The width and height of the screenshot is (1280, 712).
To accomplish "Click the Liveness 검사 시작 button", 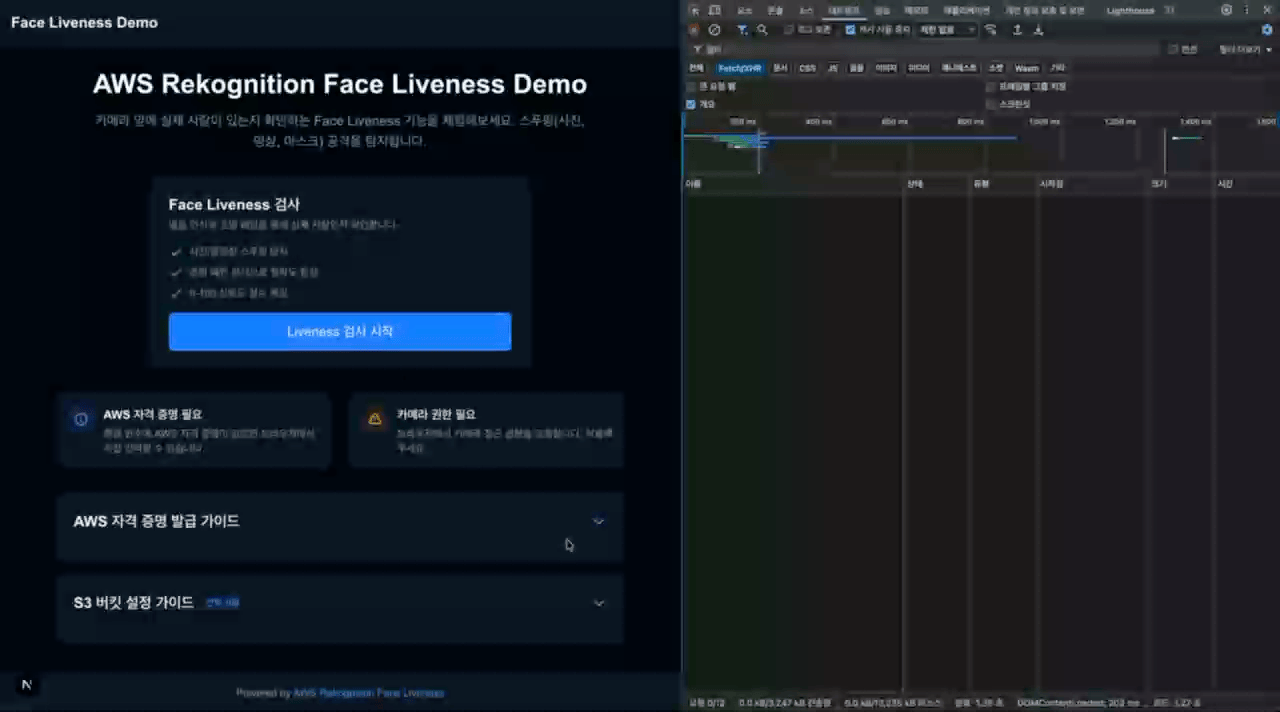I will (340, 331).
